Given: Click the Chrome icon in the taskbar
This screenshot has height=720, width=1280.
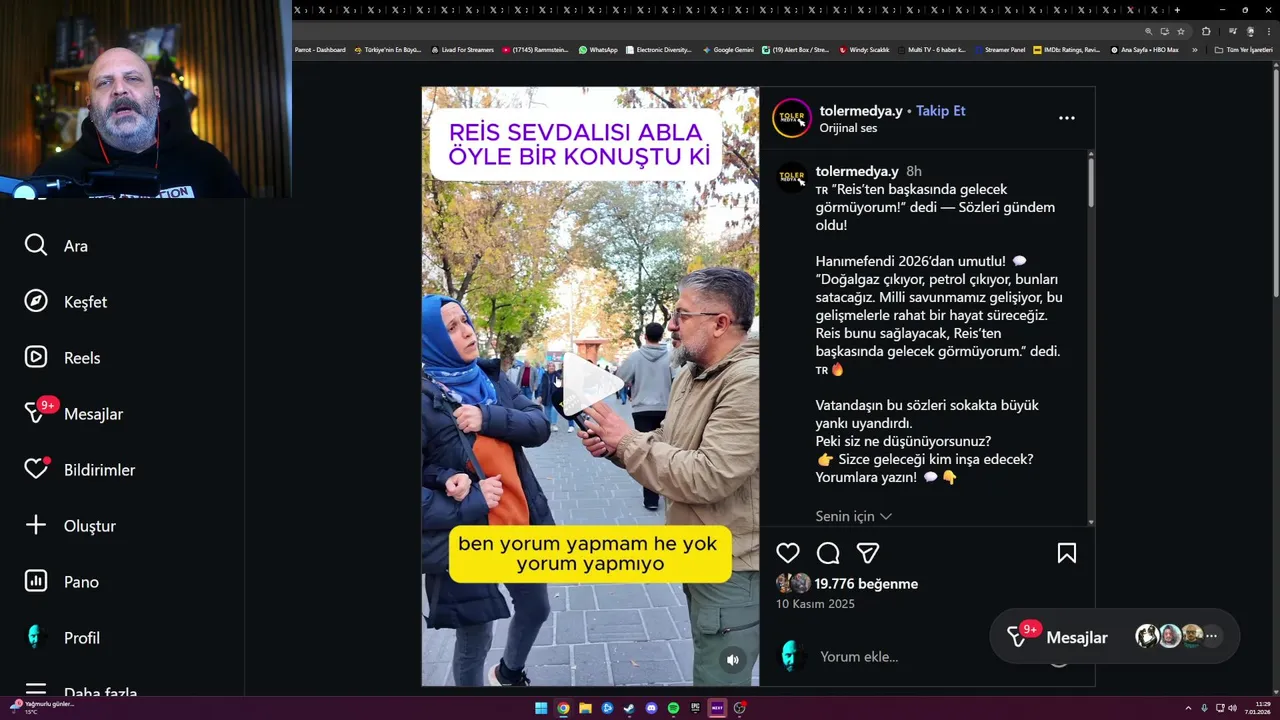Looking at the screenshot, I should [x=563, y=708].
